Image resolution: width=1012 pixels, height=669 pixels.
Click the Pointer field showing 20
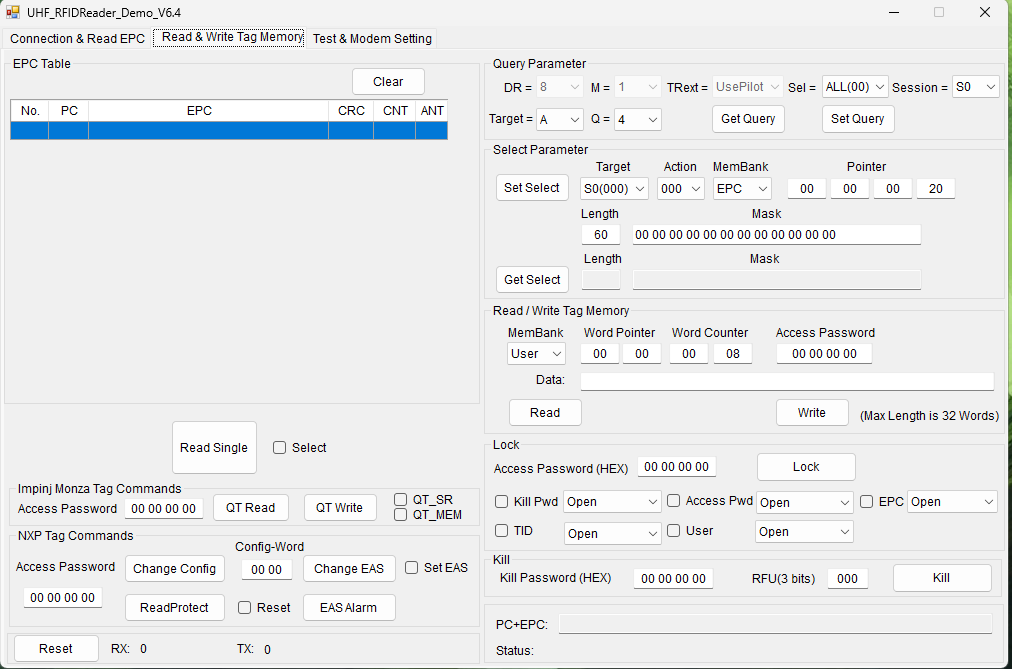[x=936, y=188]
